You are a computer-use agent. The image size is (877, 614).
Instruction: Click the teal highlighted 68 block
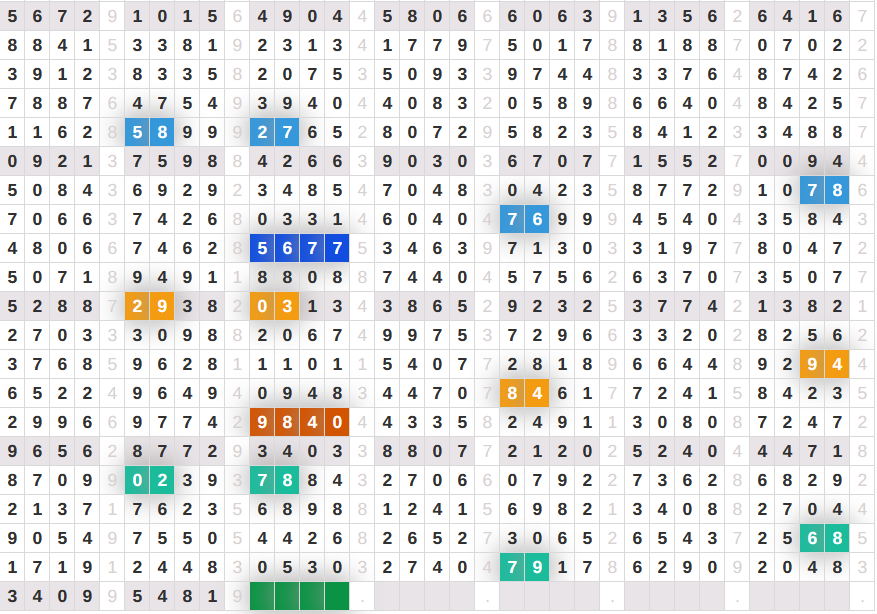tap(824, 538)
